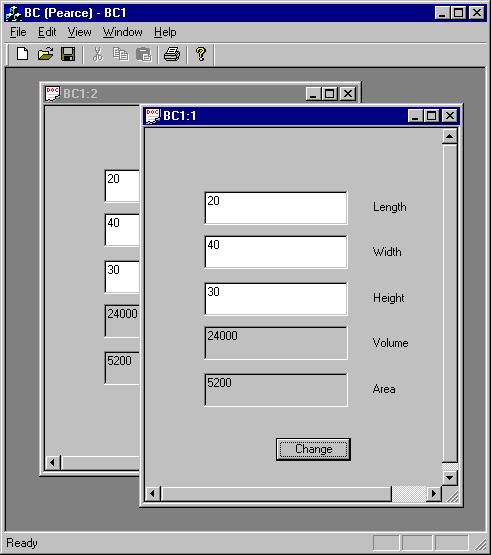Viewport: 491px width, 555px height.
Task: Maximize the BC1:2 child window
Action: tap(330, 94)
